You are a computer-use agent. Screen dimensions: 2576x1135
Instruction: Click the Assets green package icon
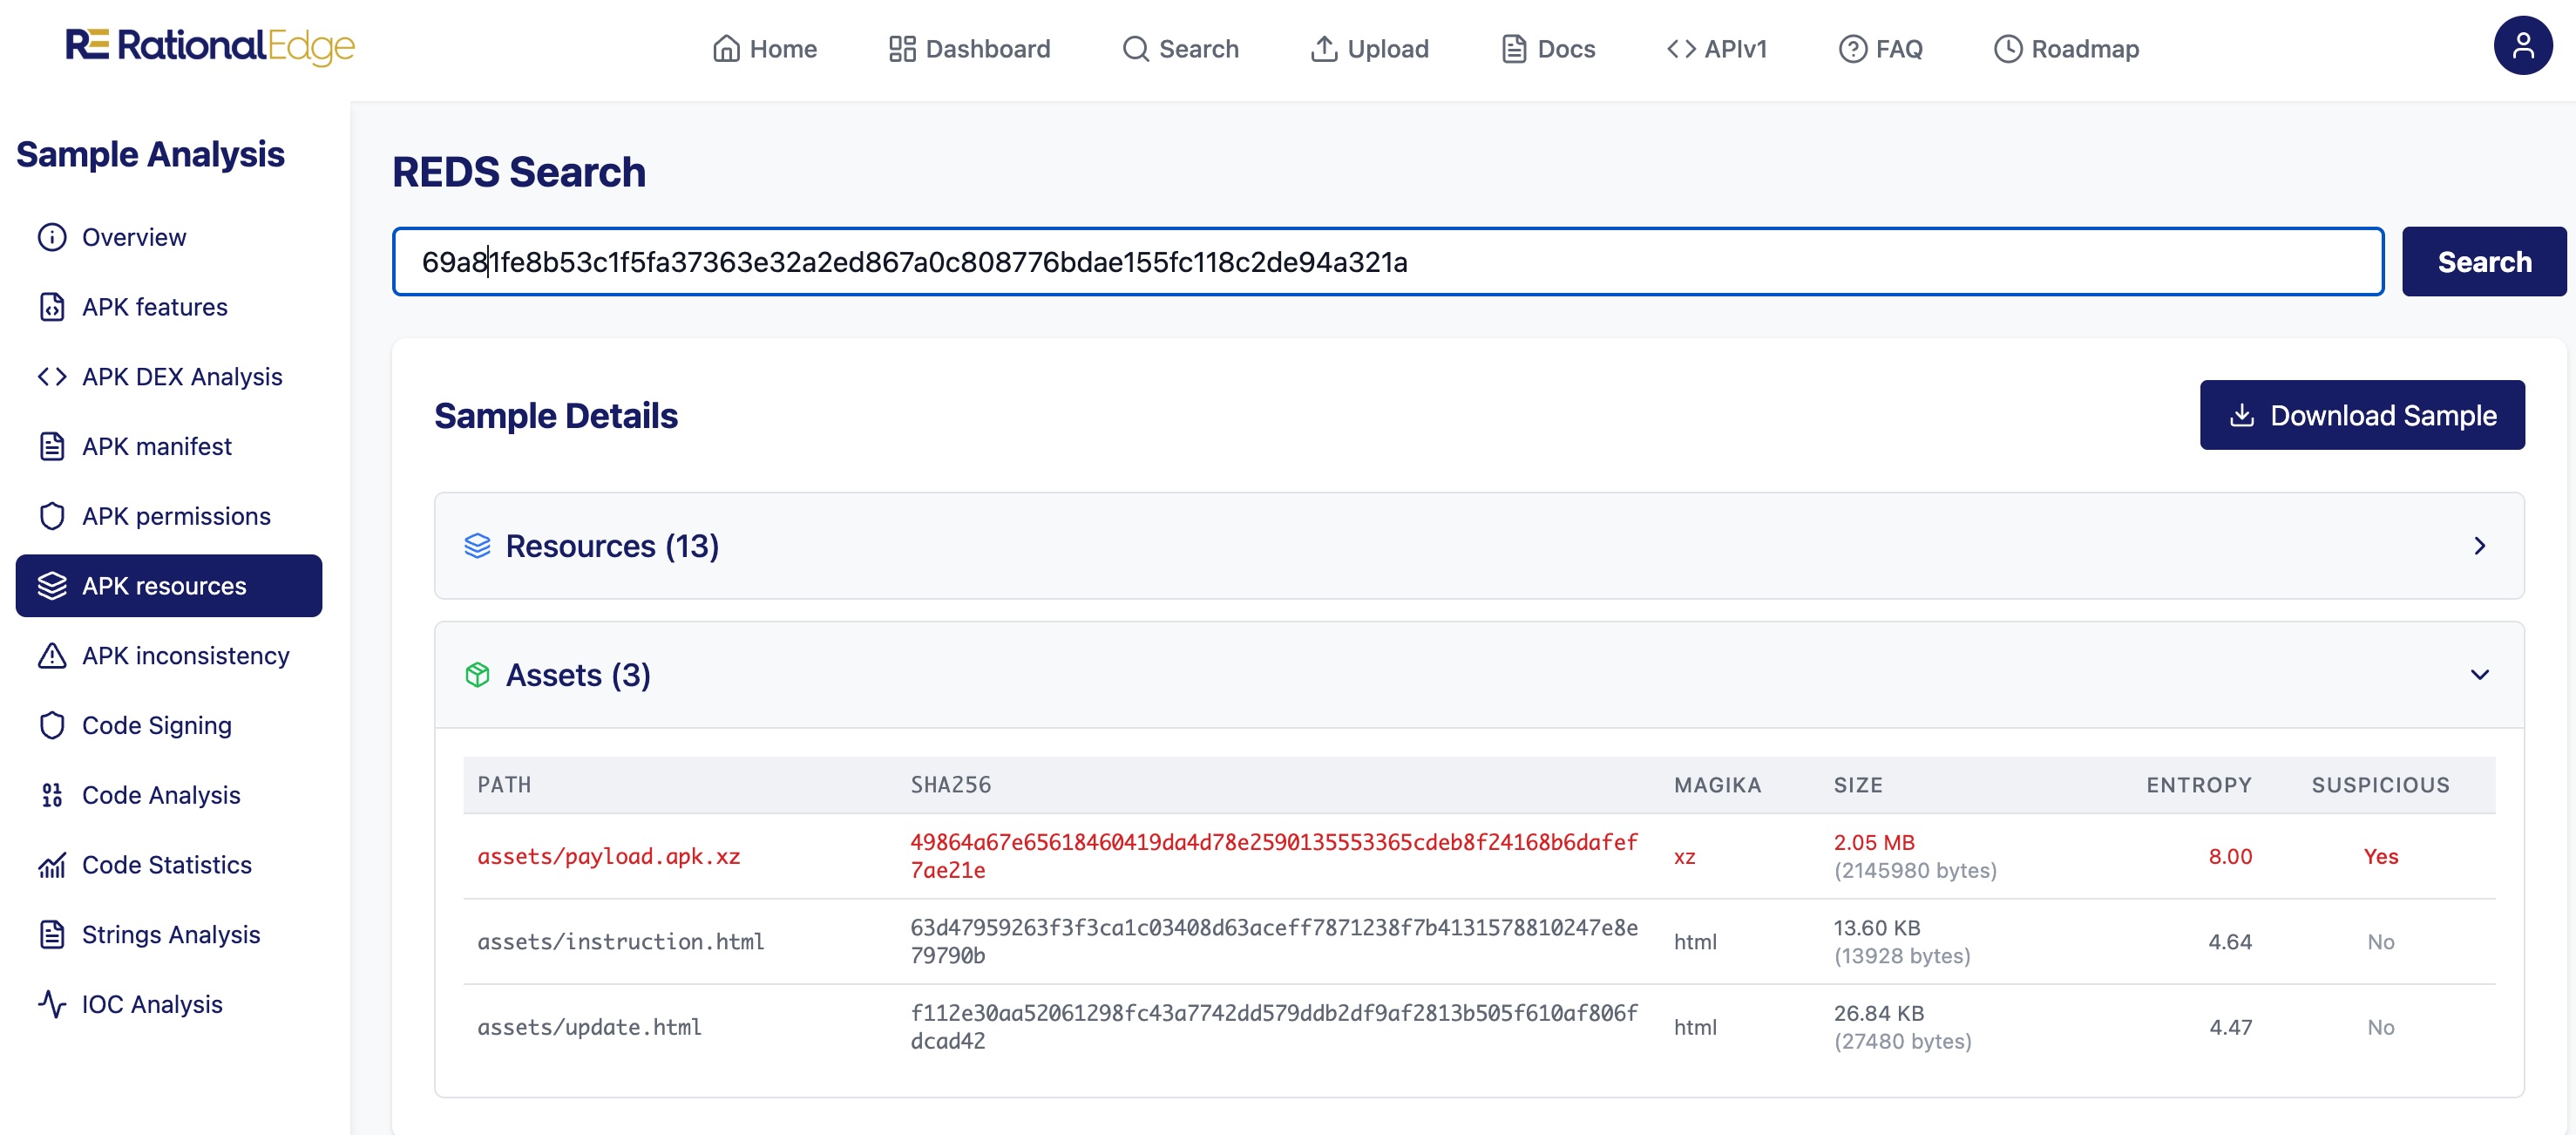(478, 675)
